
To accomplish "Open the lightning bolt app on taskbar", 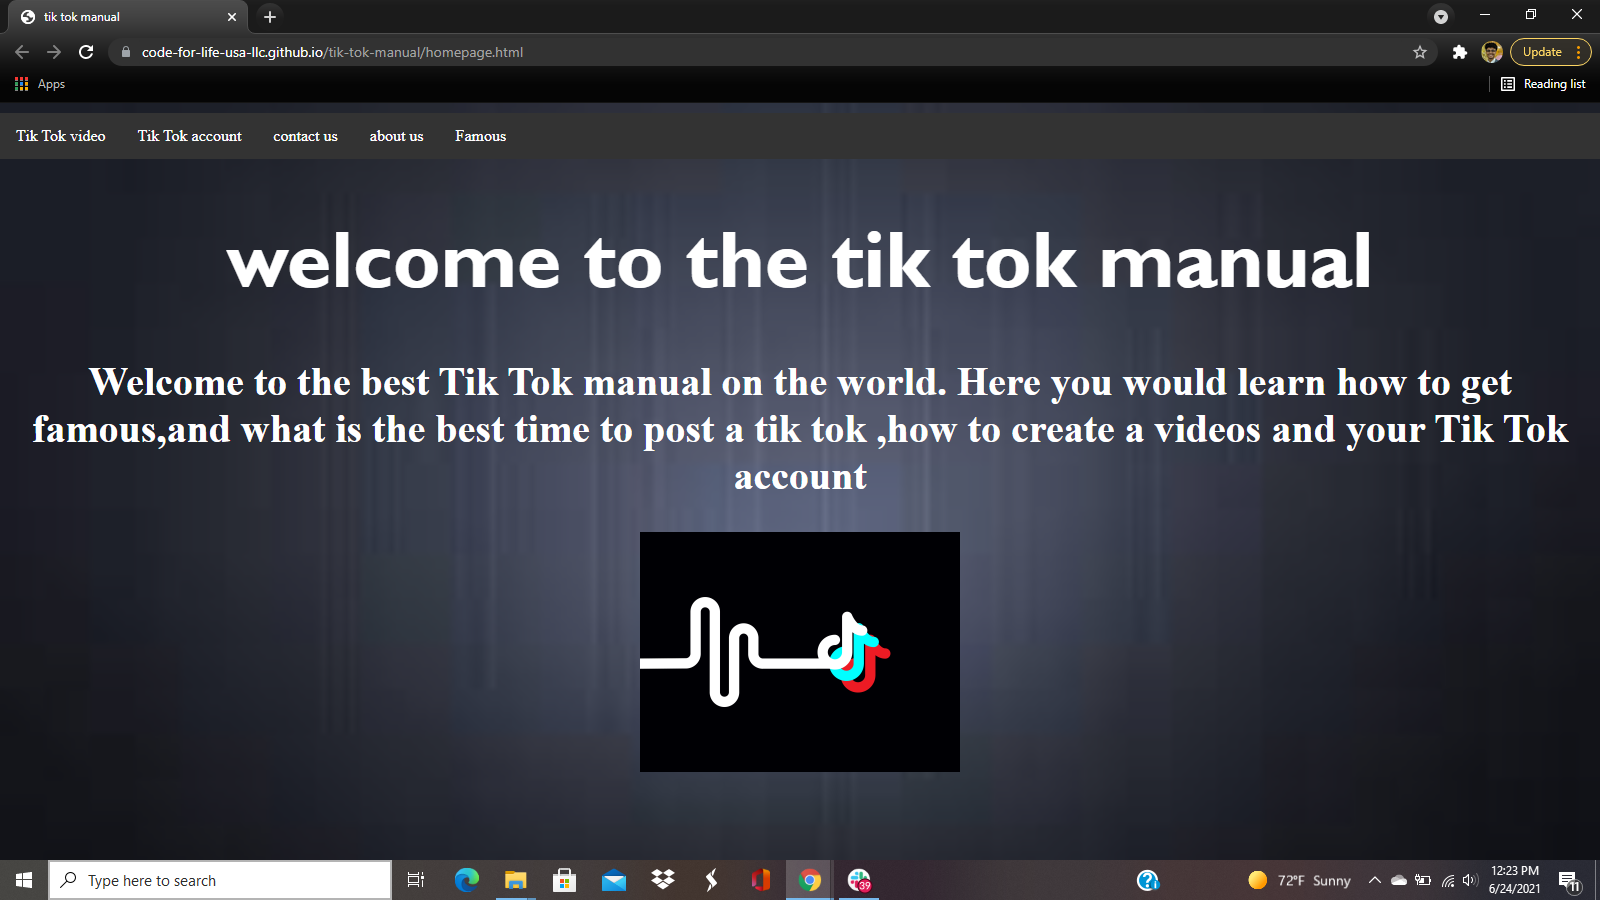I will click(x=711, y=880).
